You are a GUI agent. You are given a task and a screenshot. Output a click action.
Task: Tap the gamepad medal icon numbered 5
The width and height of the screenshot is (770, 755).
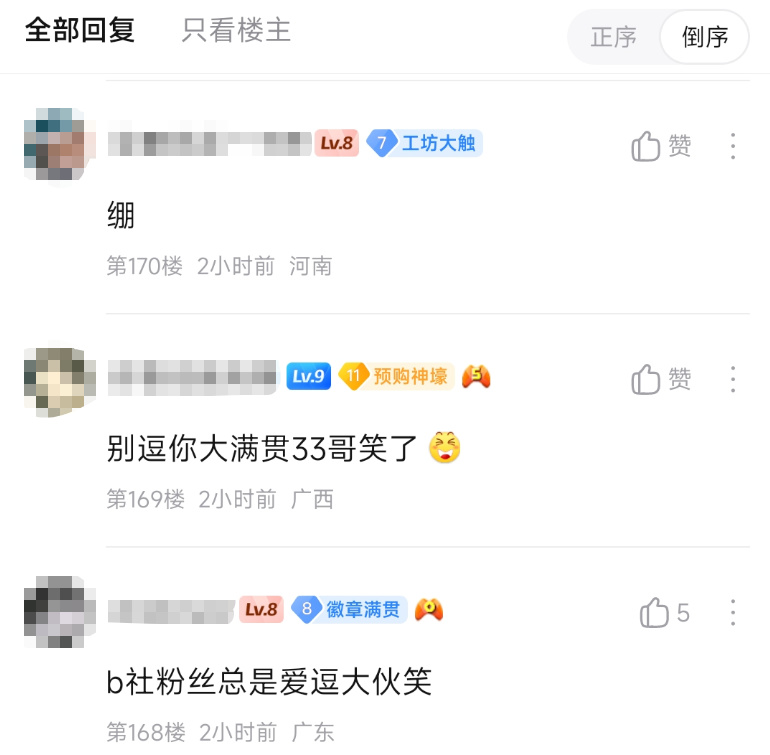[x=476, y=377]
